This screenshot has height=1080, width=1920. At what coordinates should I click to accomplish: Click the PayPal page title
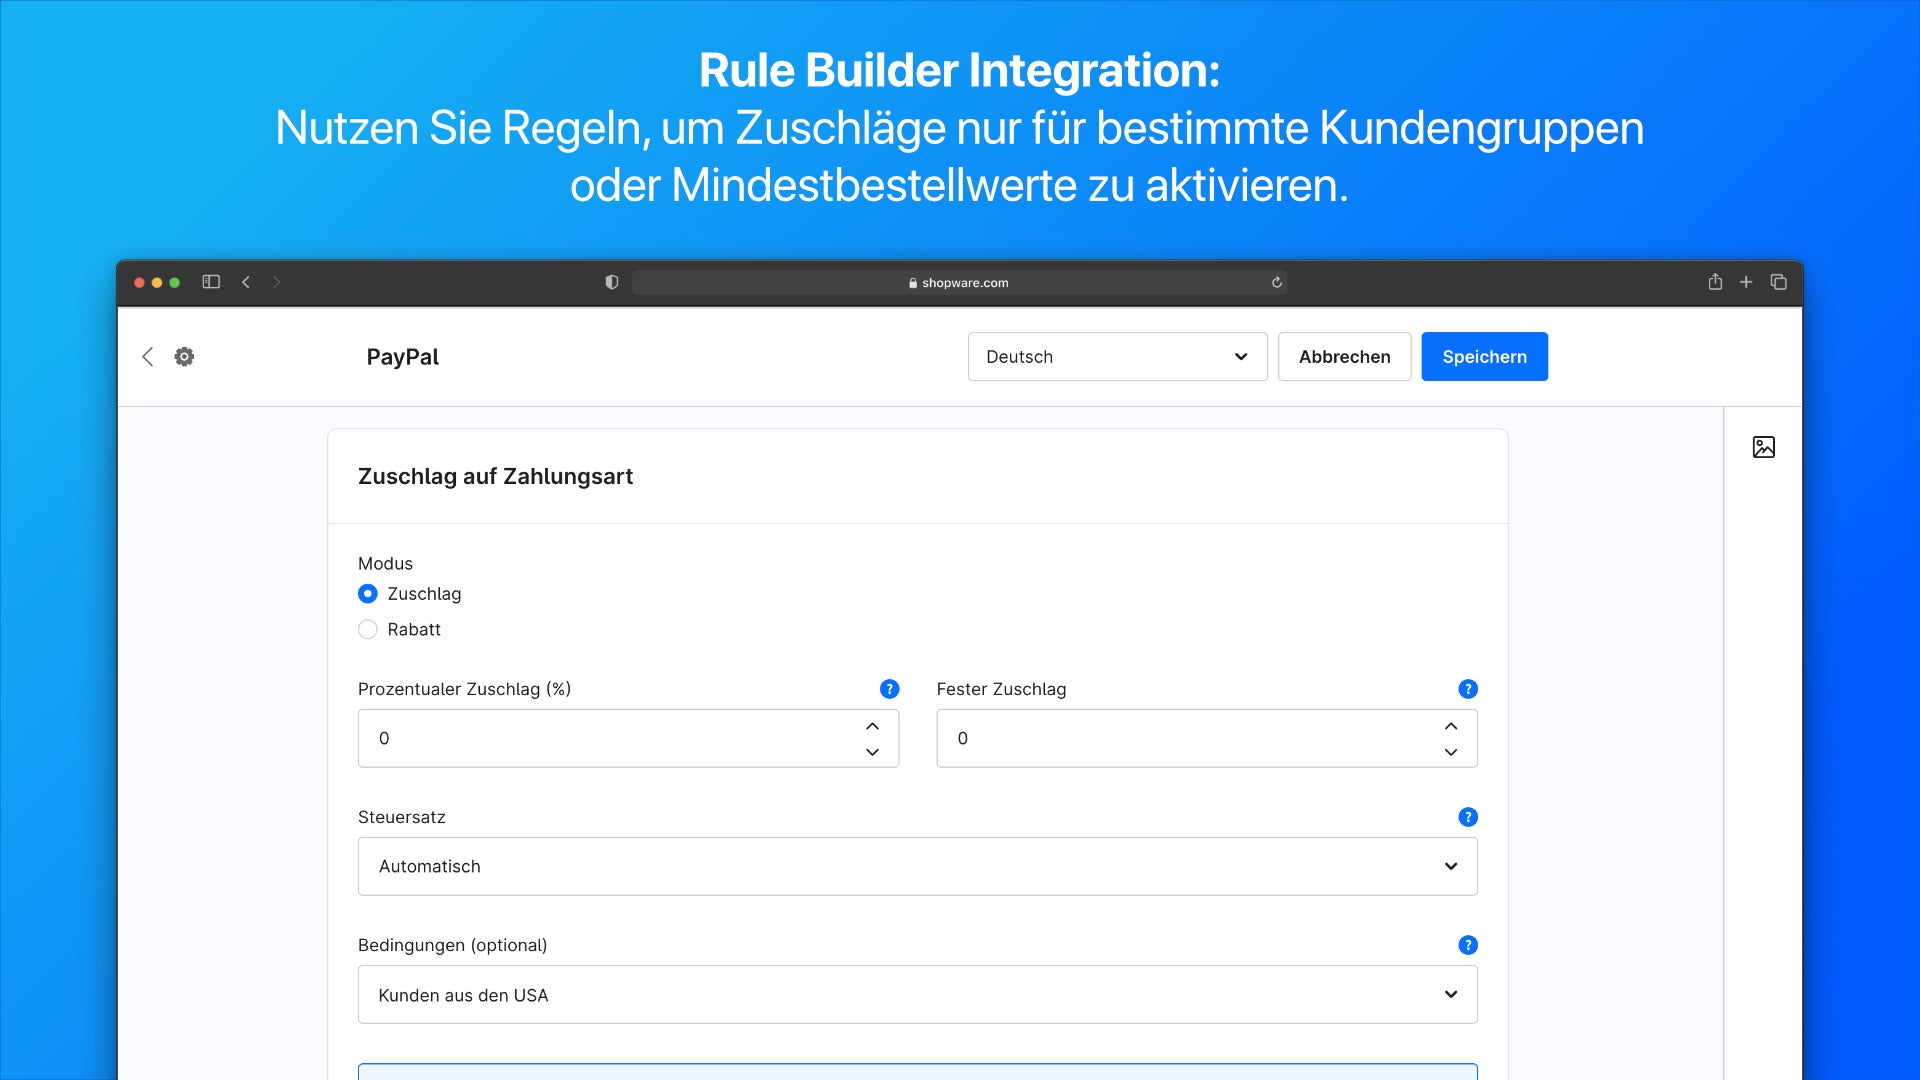(x=403, y=357)
